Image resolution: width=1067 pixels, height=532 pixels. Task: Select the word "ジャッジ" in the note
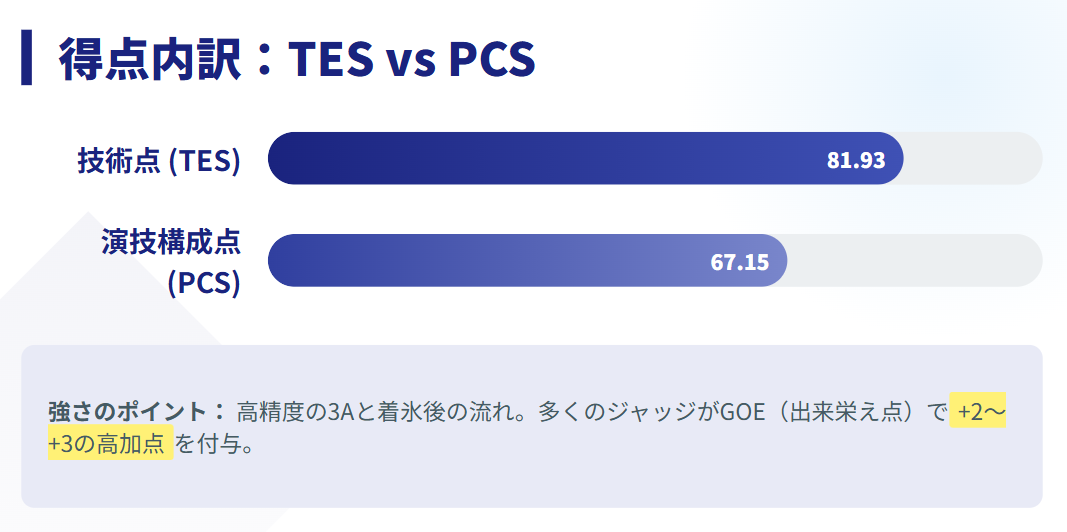pyautogui.click(x=657, y=411)
